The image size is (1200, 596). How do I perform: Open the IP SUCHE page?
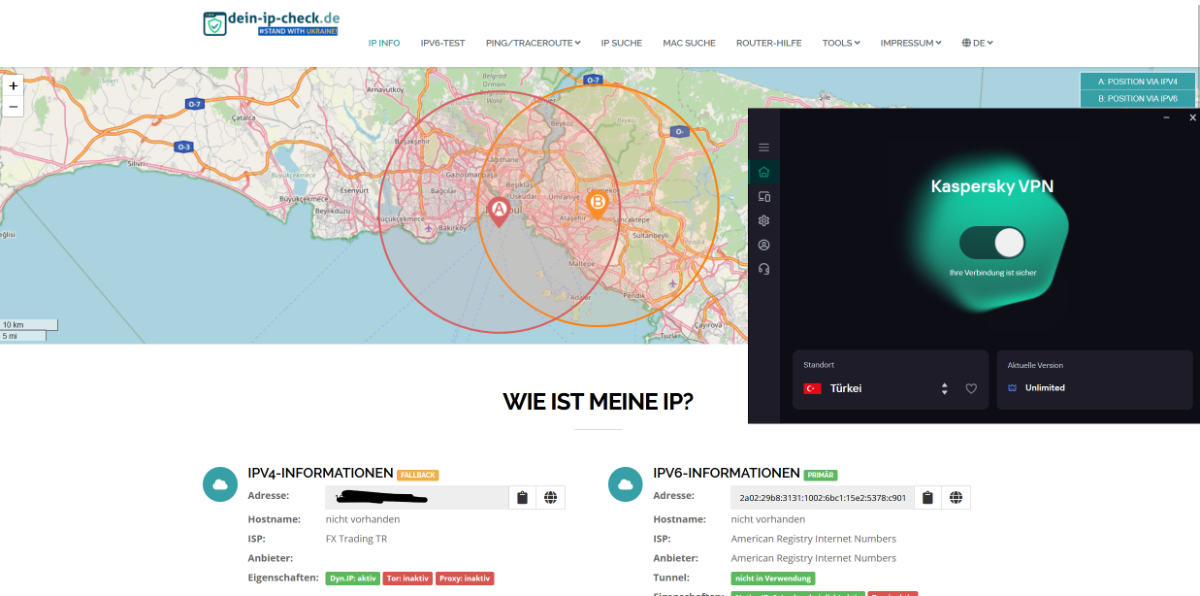click(621, 43)
